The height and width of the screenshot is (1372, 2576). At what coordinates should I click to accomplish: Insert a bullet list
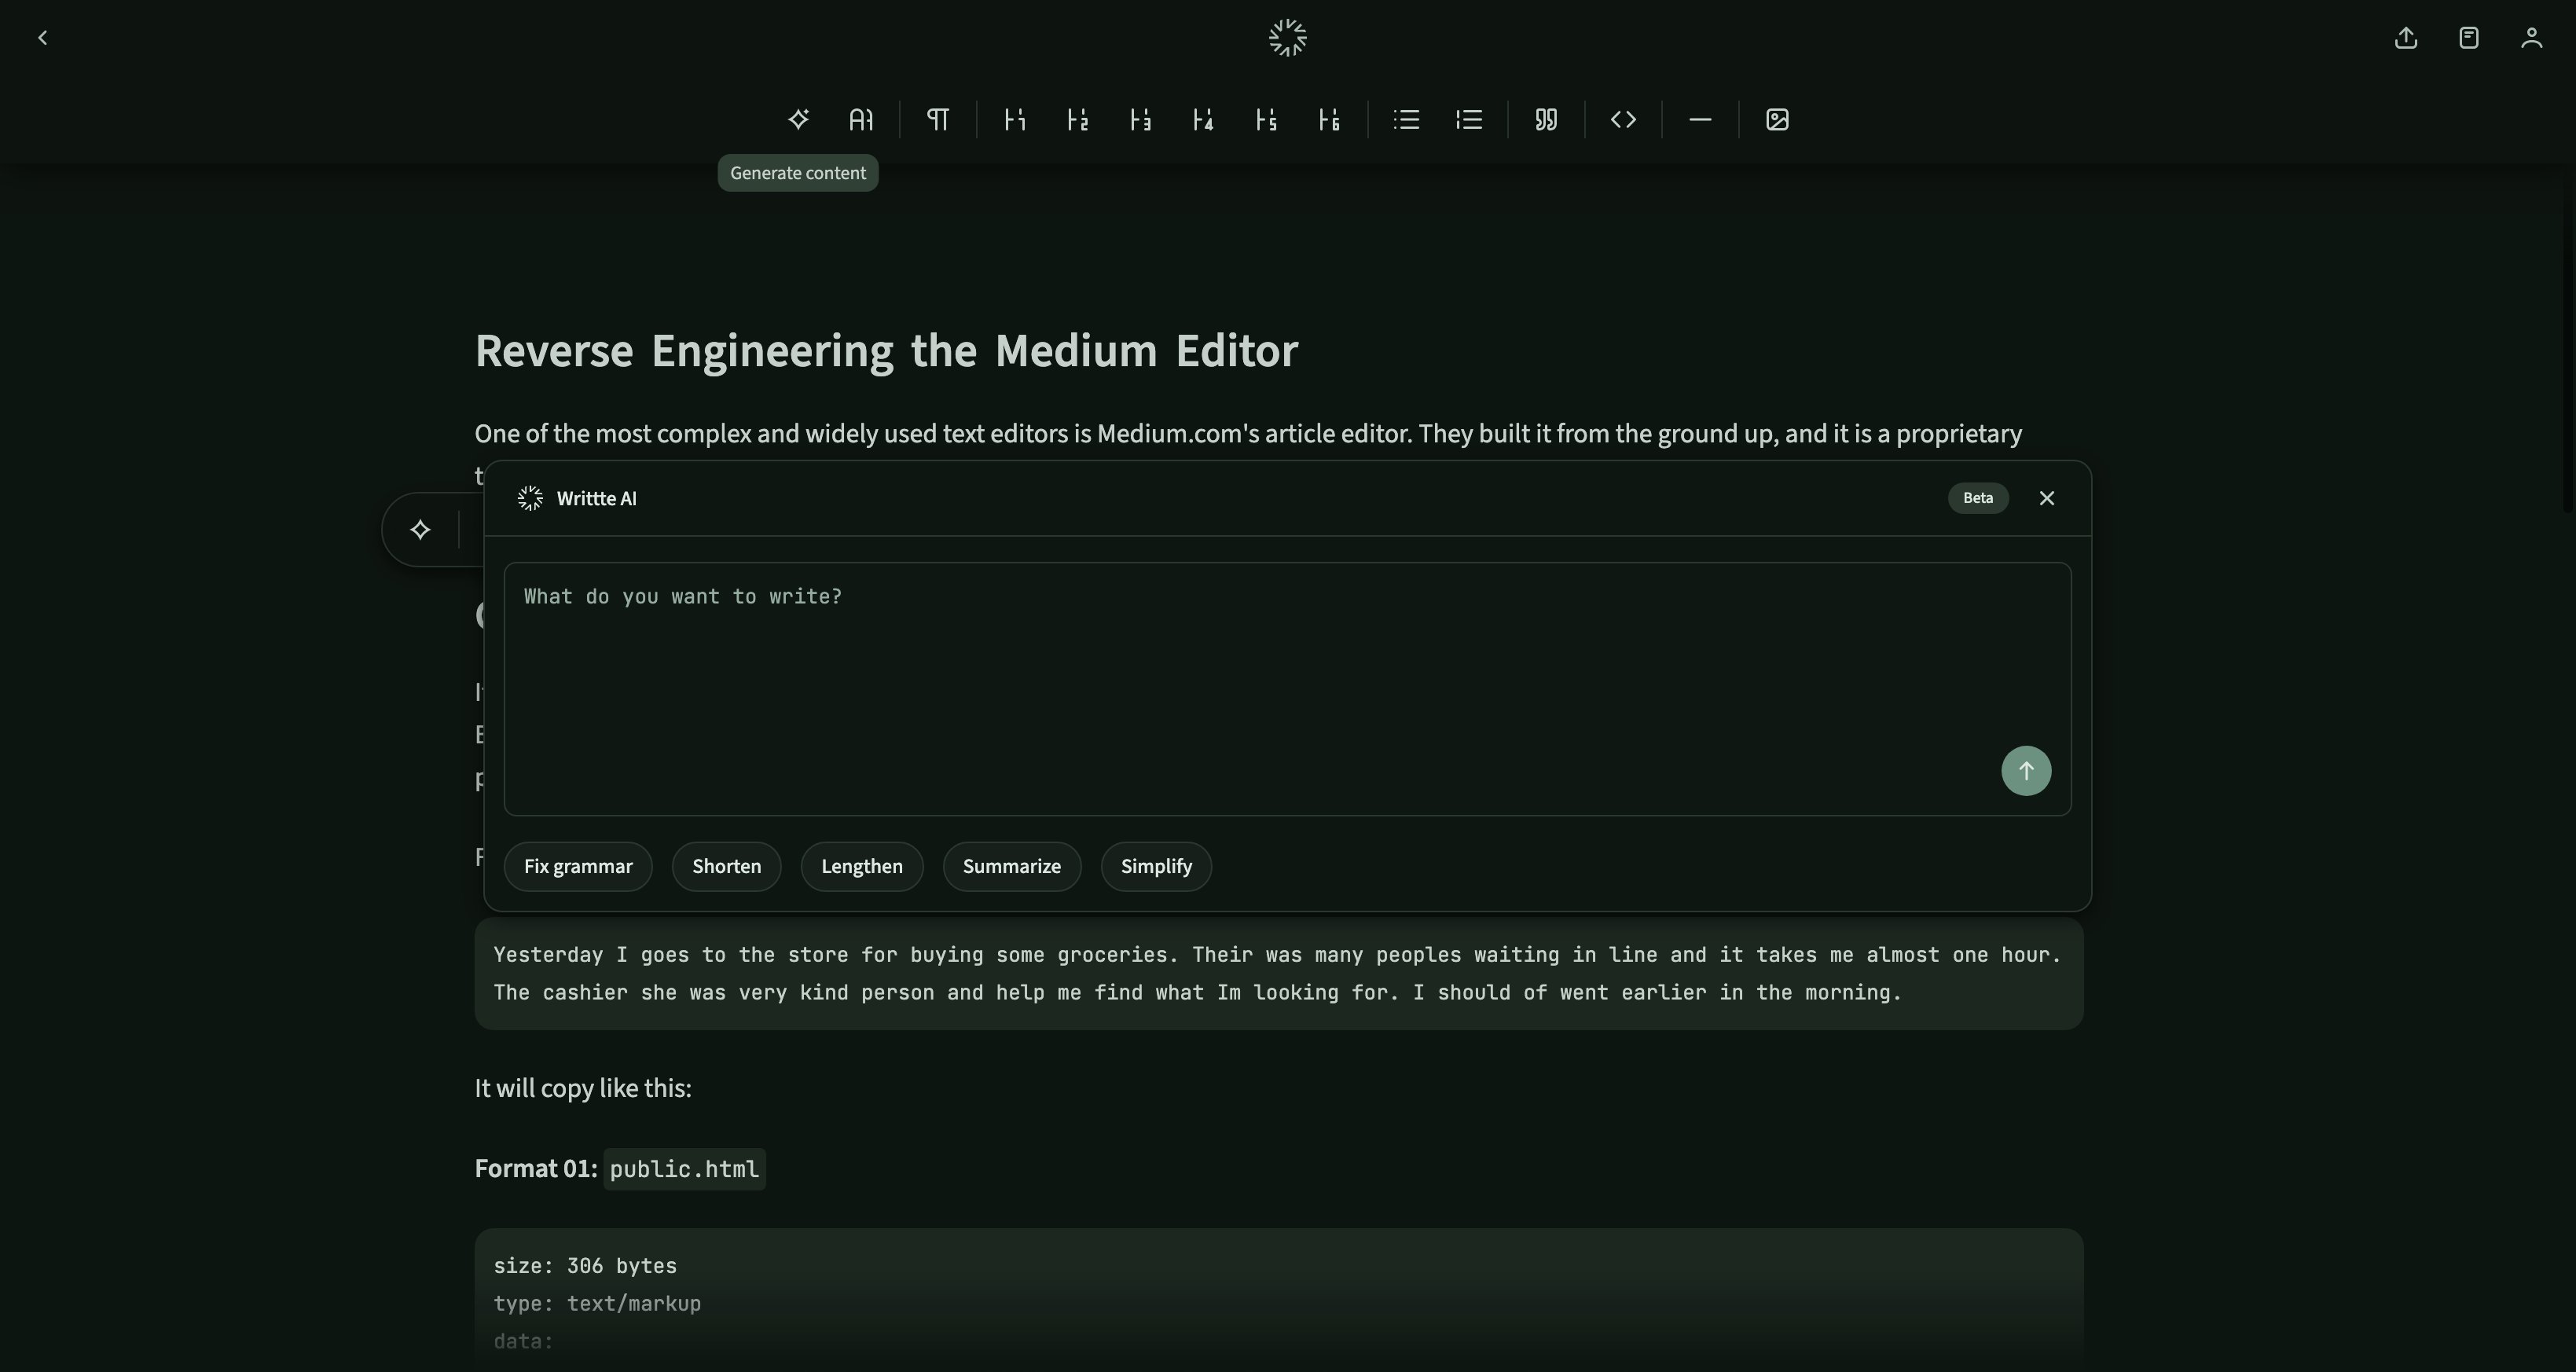[x=1406, y=120]
